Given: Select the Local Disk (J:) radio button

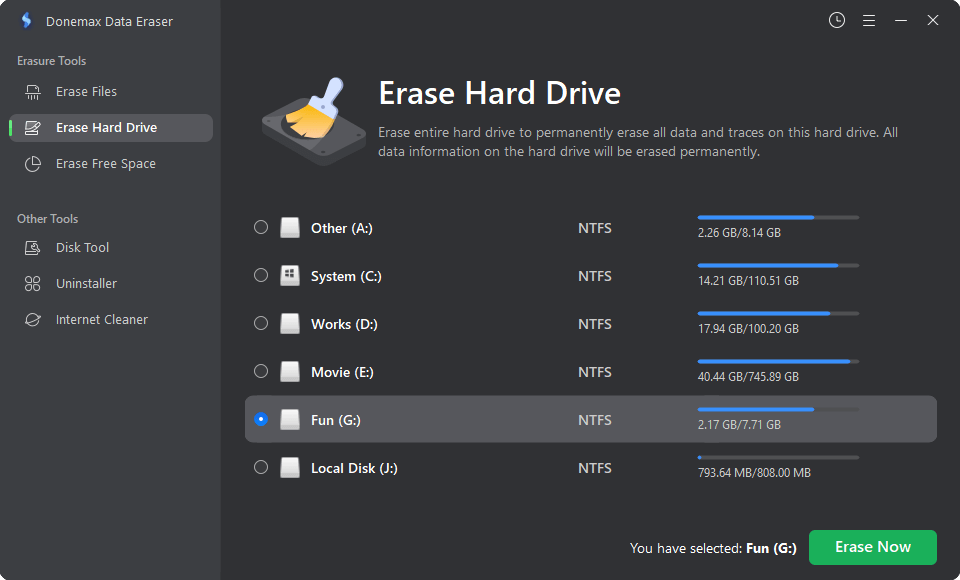Looking at the screenshot, I should click(261, 467).
